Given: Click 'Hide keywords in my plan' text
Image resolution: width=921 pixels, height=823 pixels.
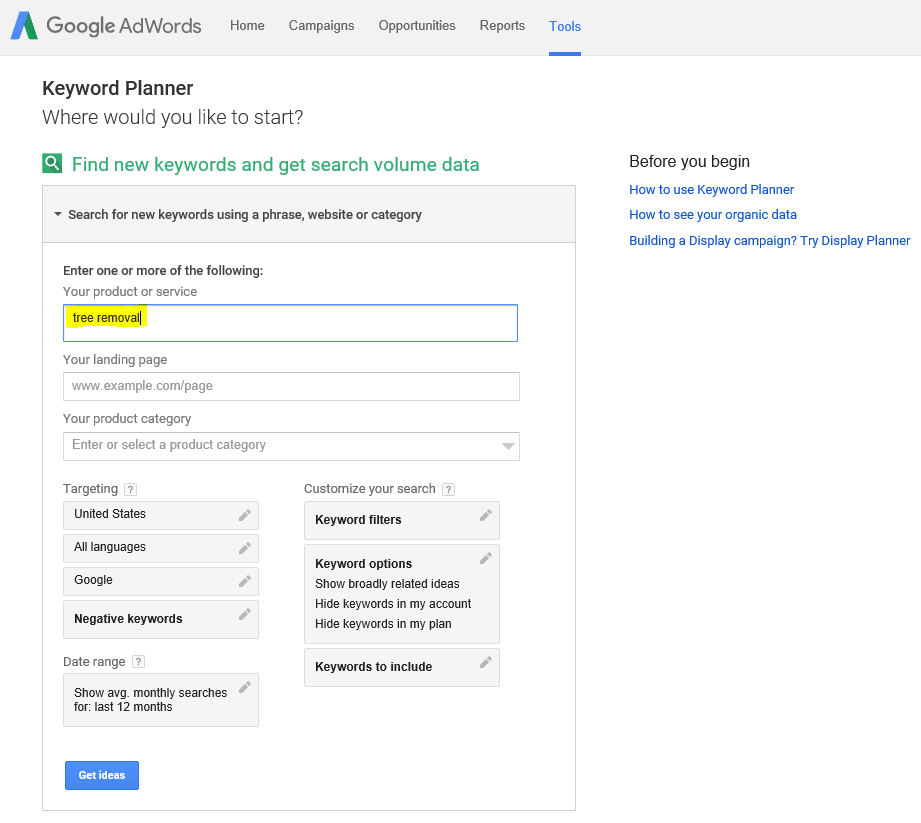Looking at the screenshot, I should pyautogui.click(x=383, y=624).
